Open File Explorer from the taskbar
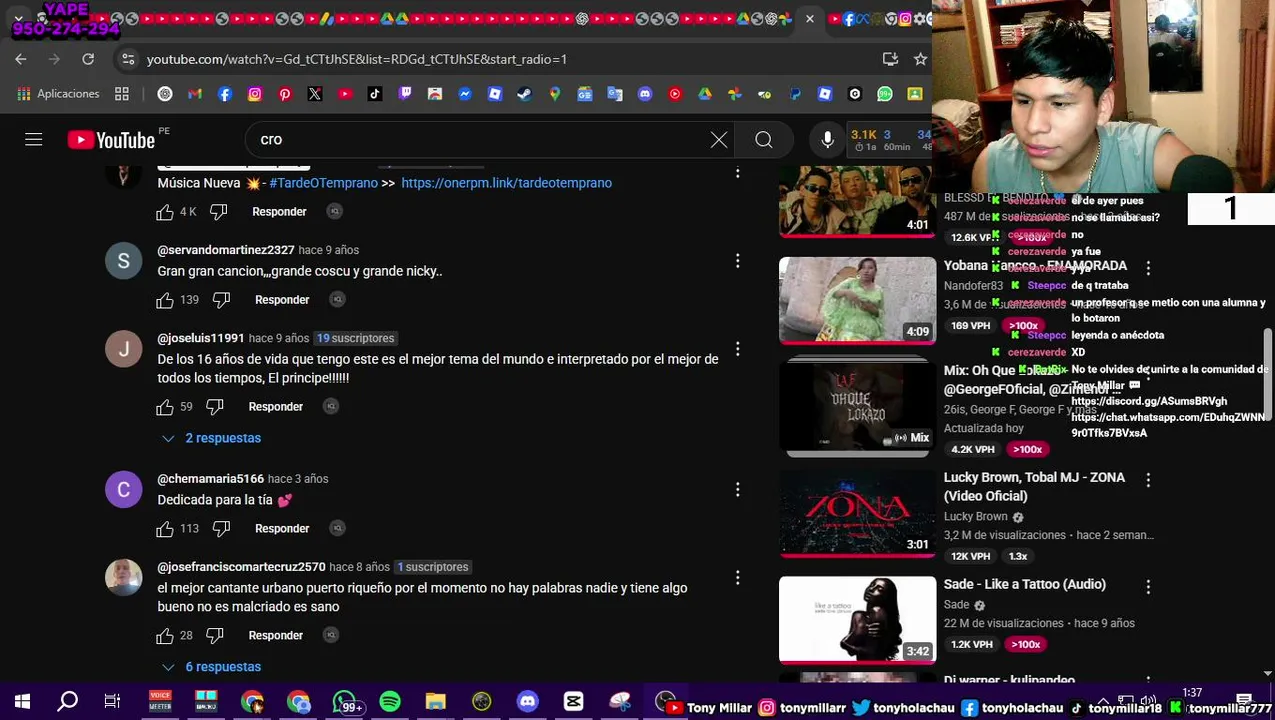 [x=436, y=702]
